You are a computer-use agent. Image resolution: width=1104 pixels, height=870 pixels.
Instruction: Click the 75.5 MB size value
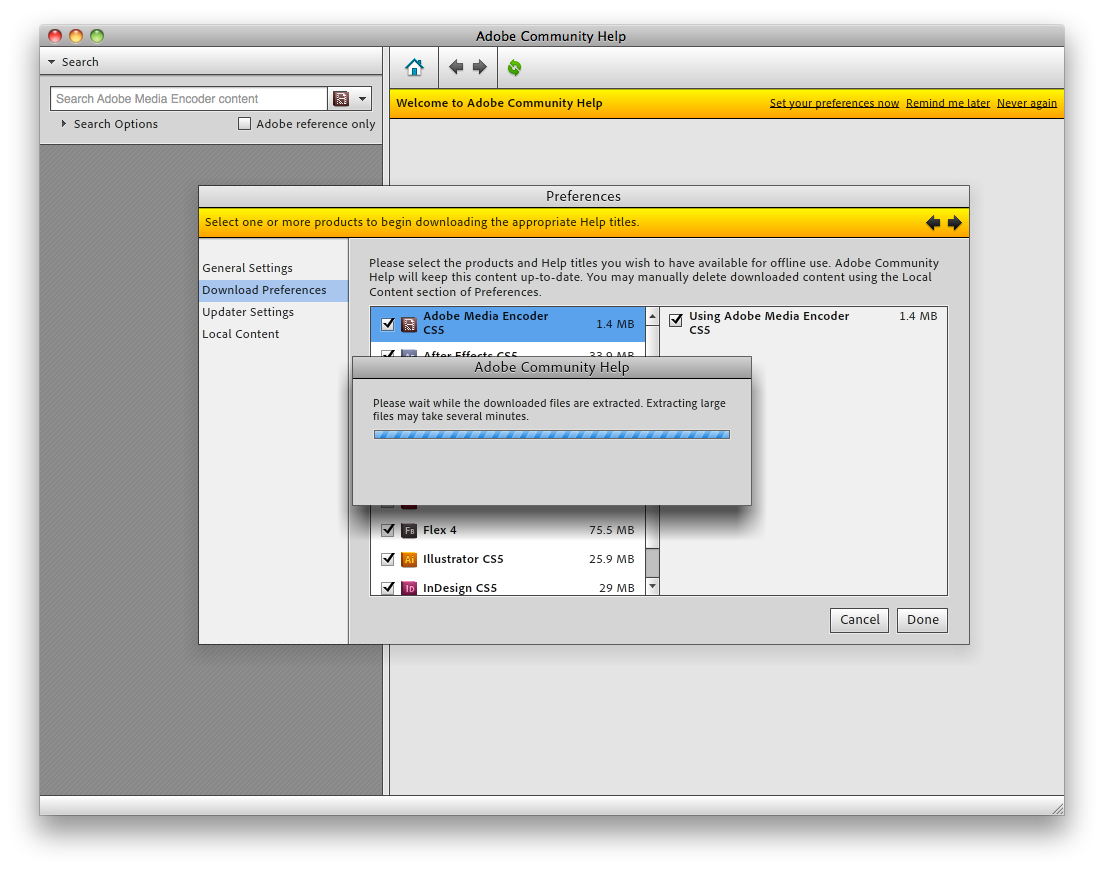pos(611,530)
